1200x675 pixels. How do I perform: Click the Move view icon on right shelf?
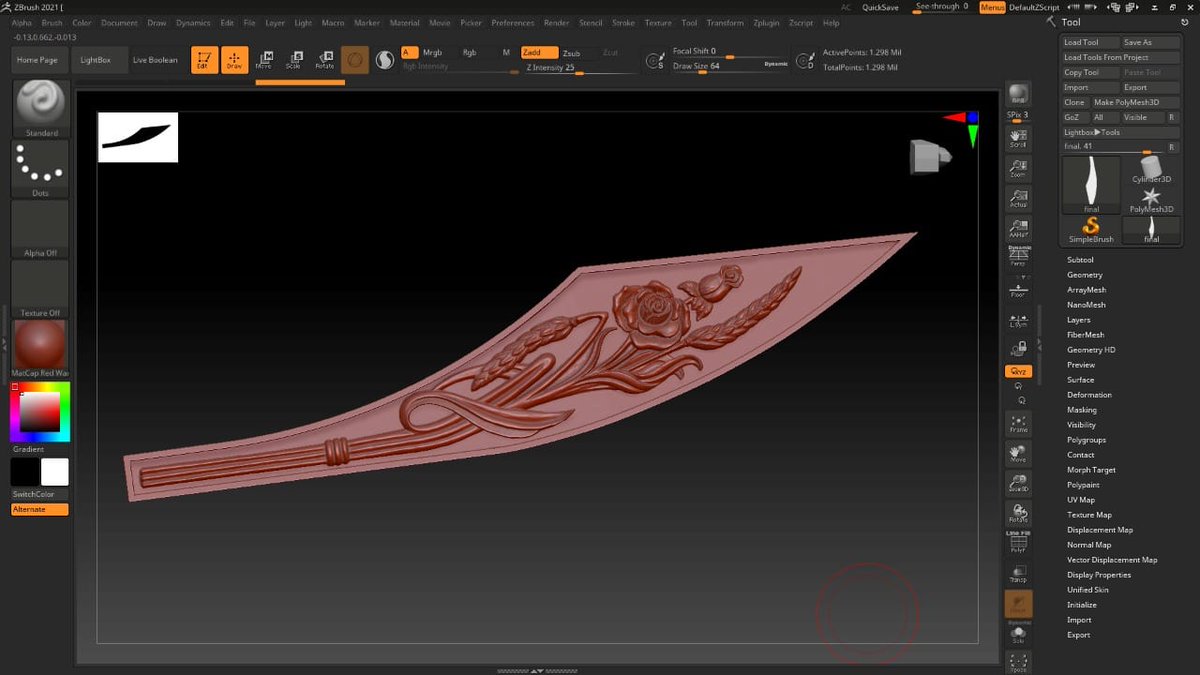click(x=1018, y=453)
